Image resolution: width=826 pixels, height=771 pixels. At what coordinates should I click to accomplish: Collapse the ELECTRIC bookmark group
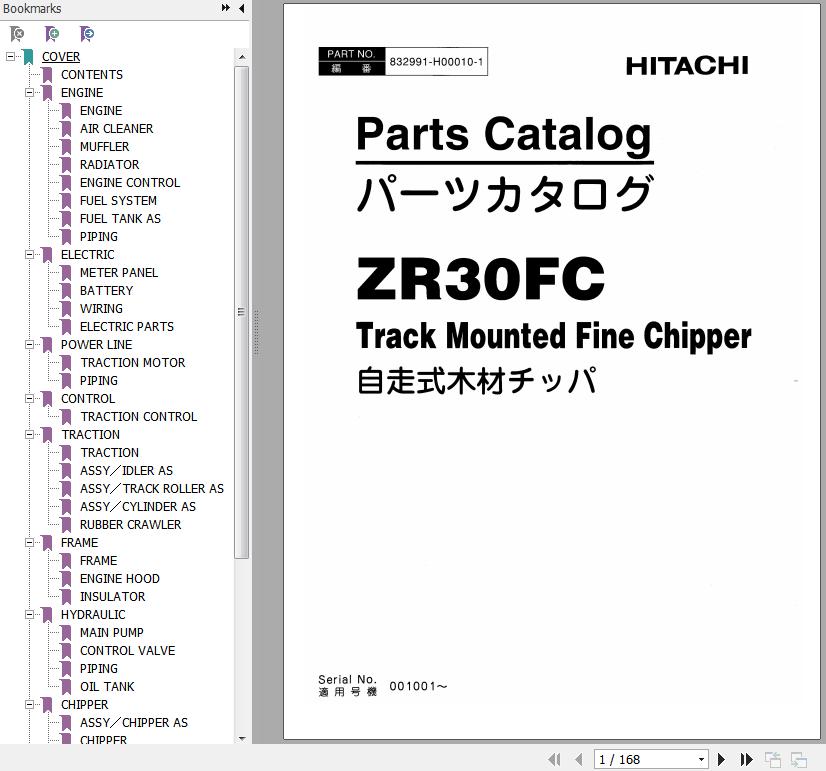tap(30, 255)
